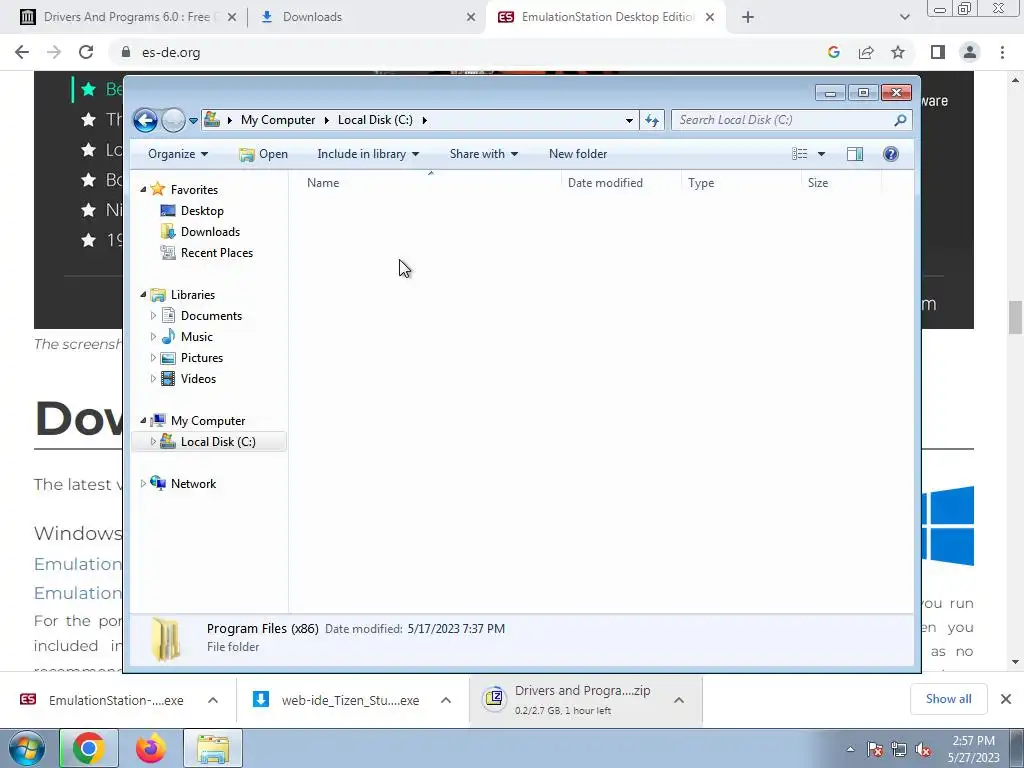Click Open in Explorer toolbar
The image size is (1024, 768).
(264, 154)
